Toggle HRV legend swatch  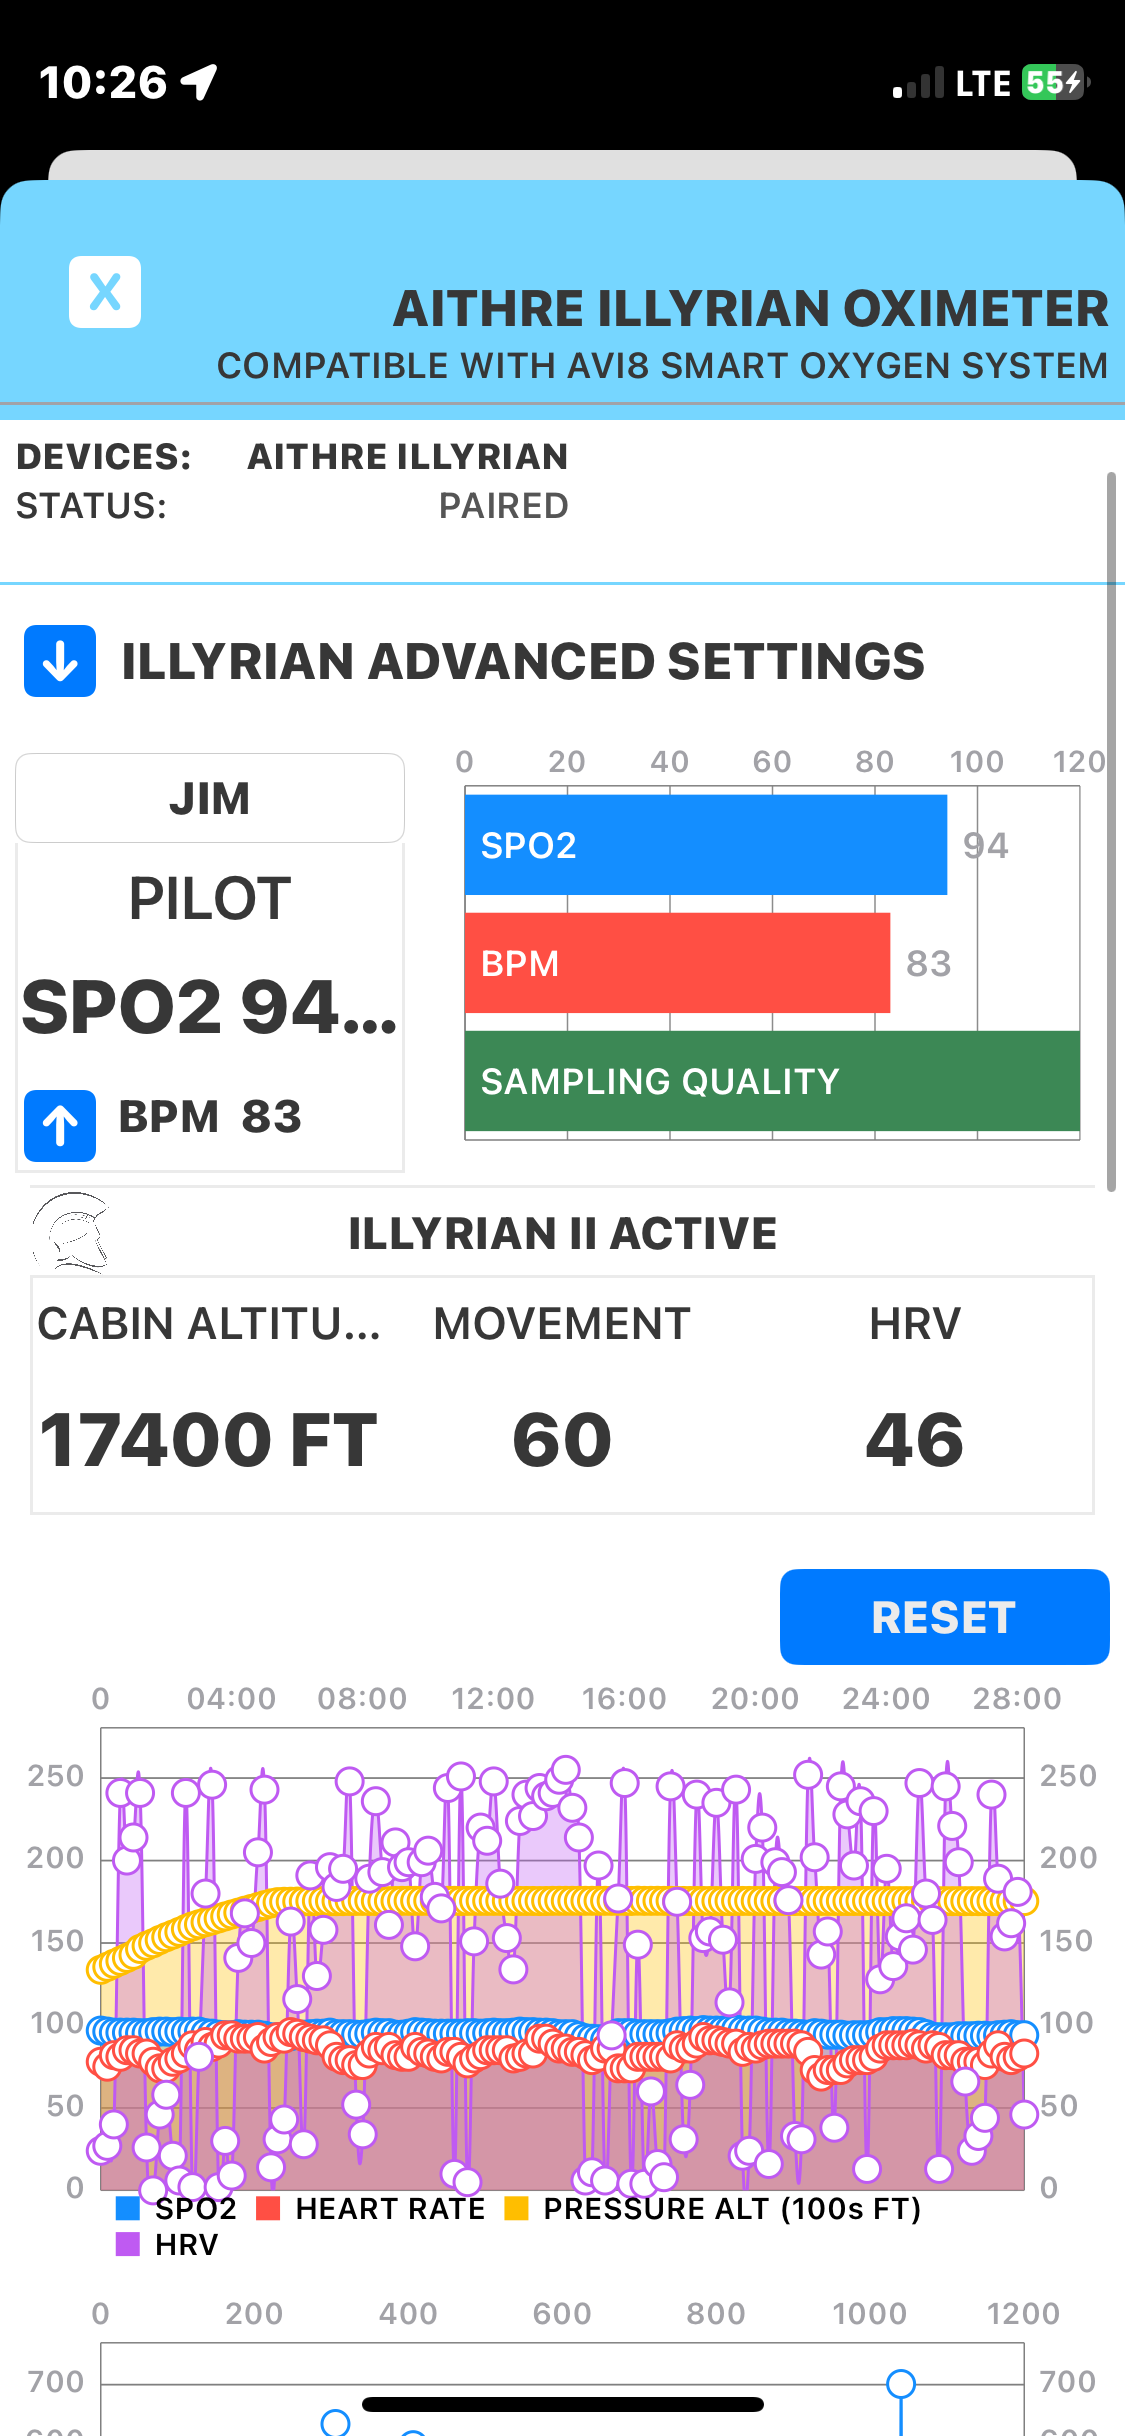coord(128,2244)
